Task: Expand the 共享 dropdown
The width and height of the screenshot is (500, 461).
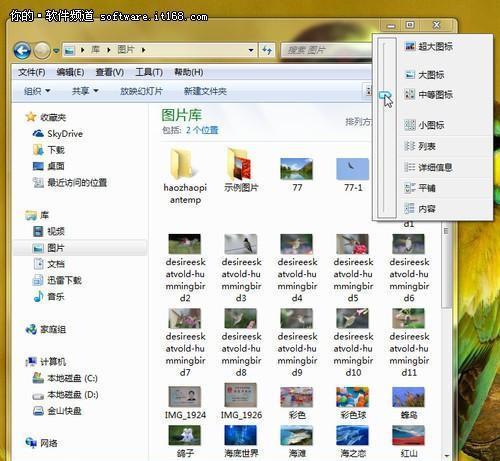Action: pos(85,91)
